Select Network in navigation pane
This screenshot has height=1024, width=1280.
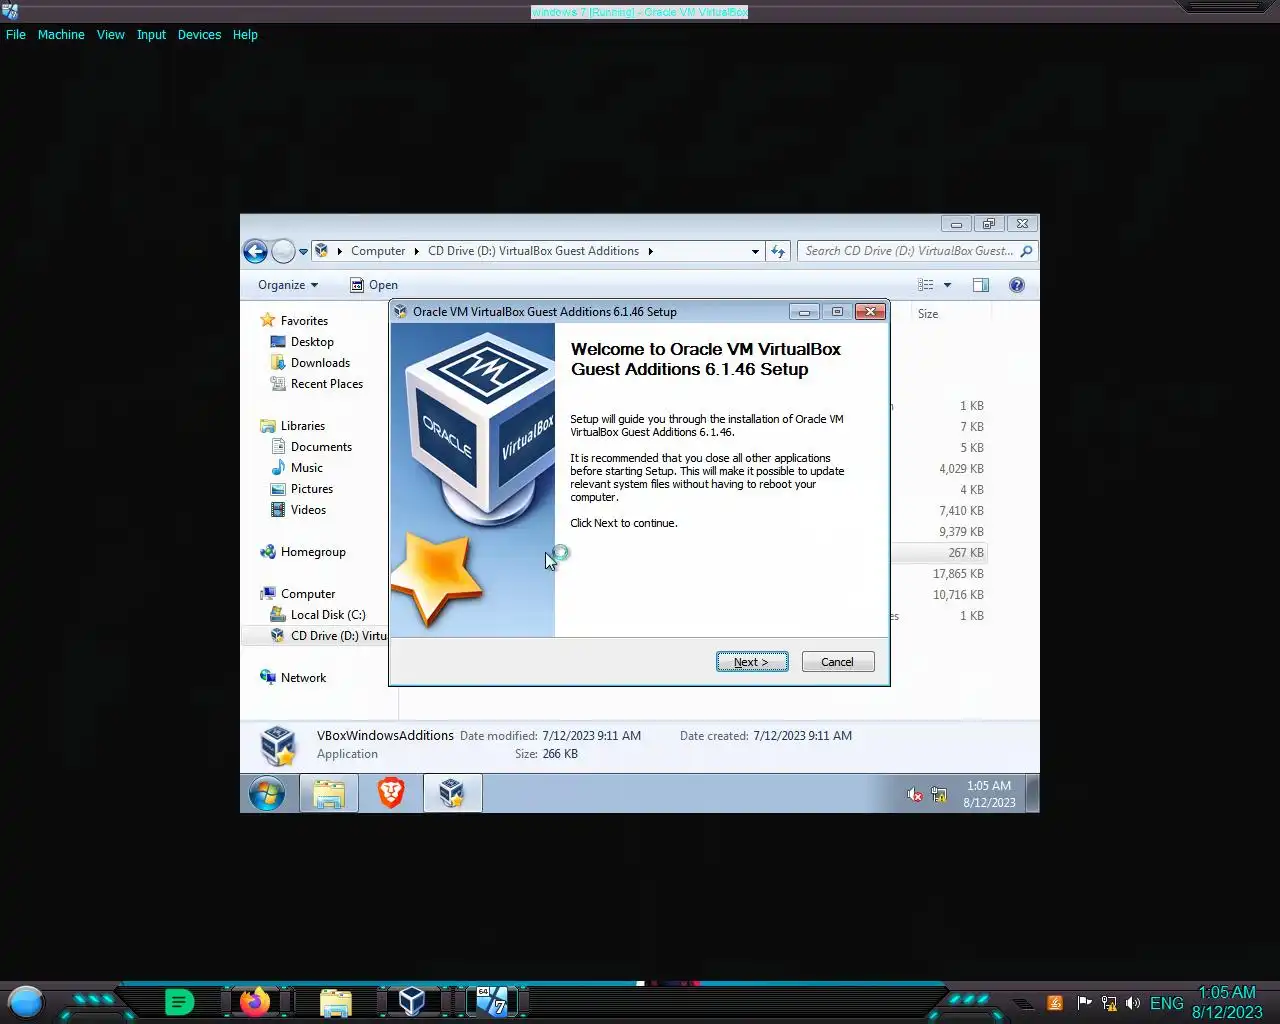pos(303,678)
